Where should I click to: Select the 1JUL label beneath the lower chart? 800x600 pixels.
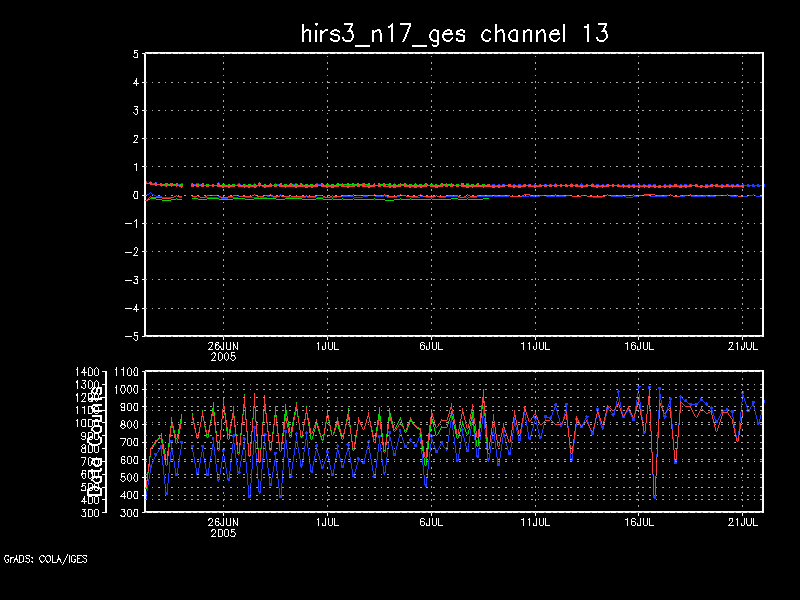(326, 521)
